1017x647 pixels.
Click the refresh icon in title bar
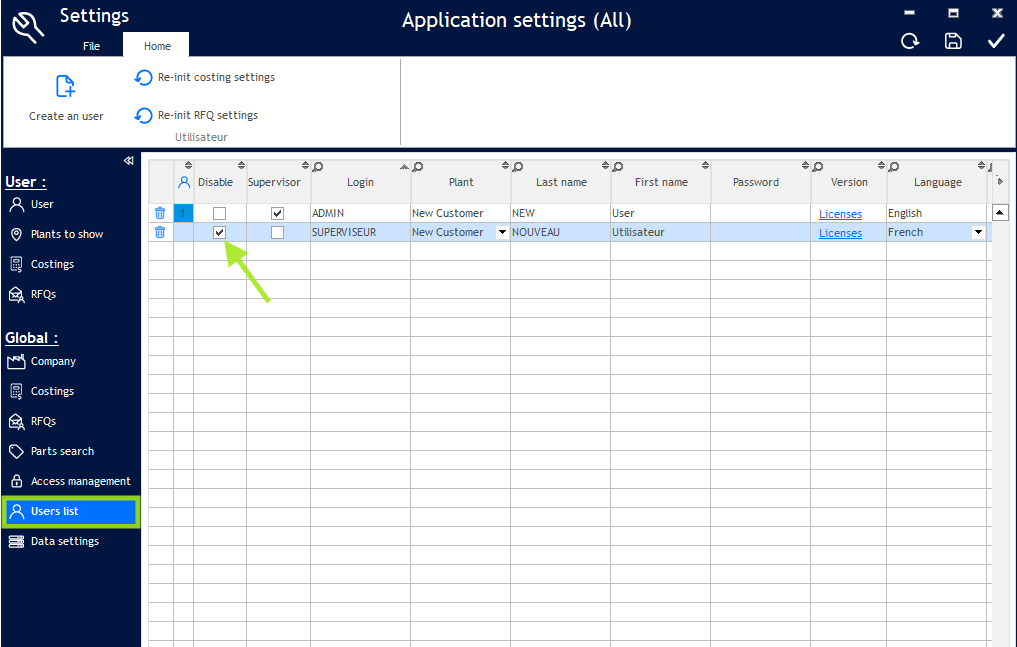tap(910, 41)
